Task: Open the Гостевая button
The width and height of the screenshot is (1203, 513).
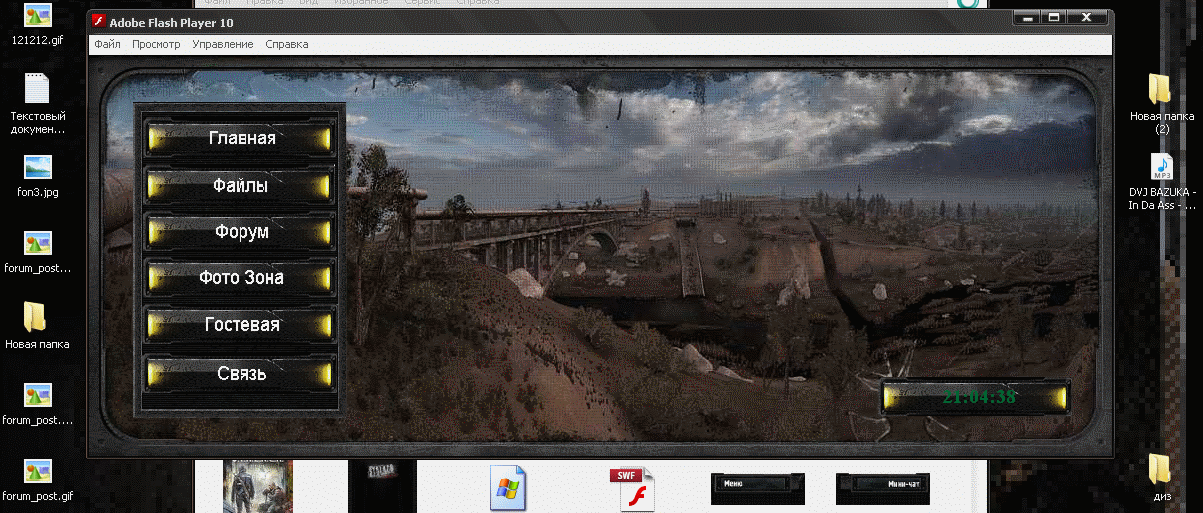Action: 242,325
